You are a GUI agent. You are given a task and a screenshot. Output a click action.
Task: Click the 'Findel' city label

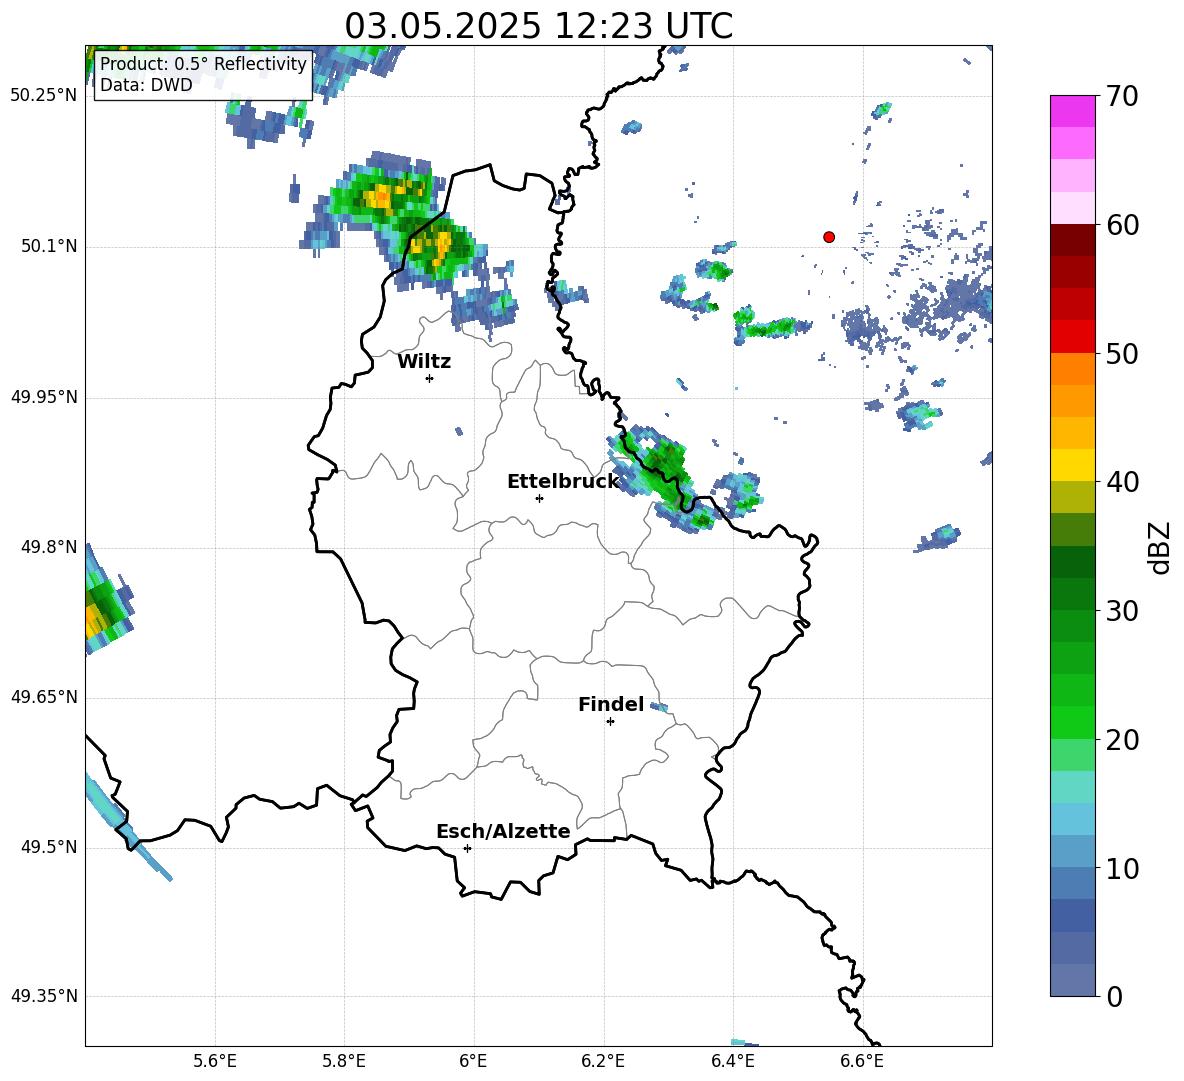pyautogui.click(x=611, y=704)
